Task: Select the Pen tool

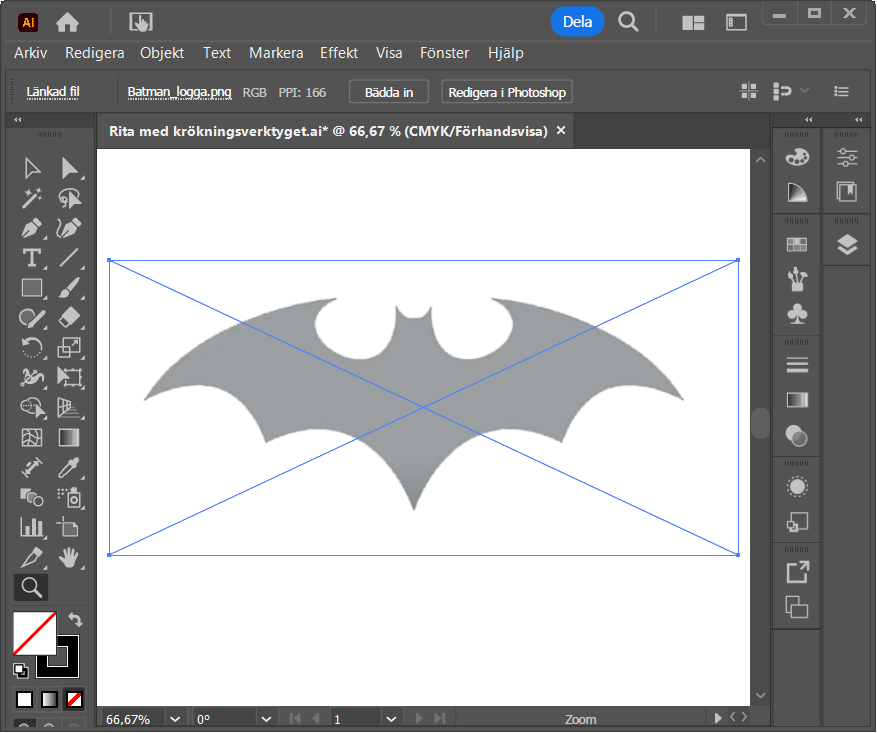Action: click(x=32, y=228)
